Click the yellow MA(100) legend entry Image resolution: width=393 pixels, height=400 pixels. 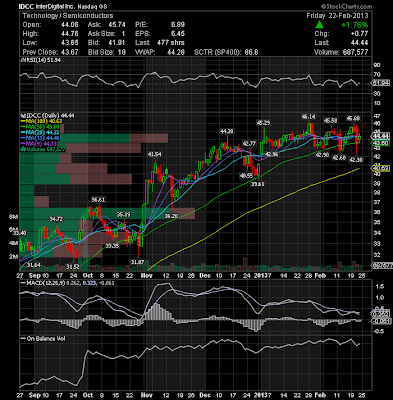(41, 121)
